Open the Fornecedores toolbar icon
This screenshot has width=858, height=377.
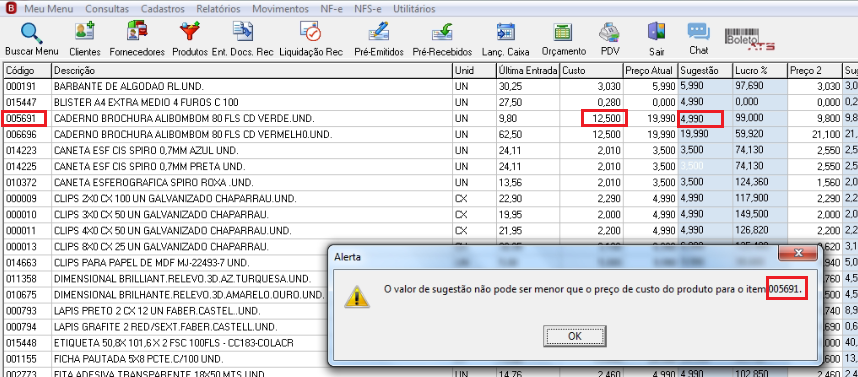tap(137, 32)
